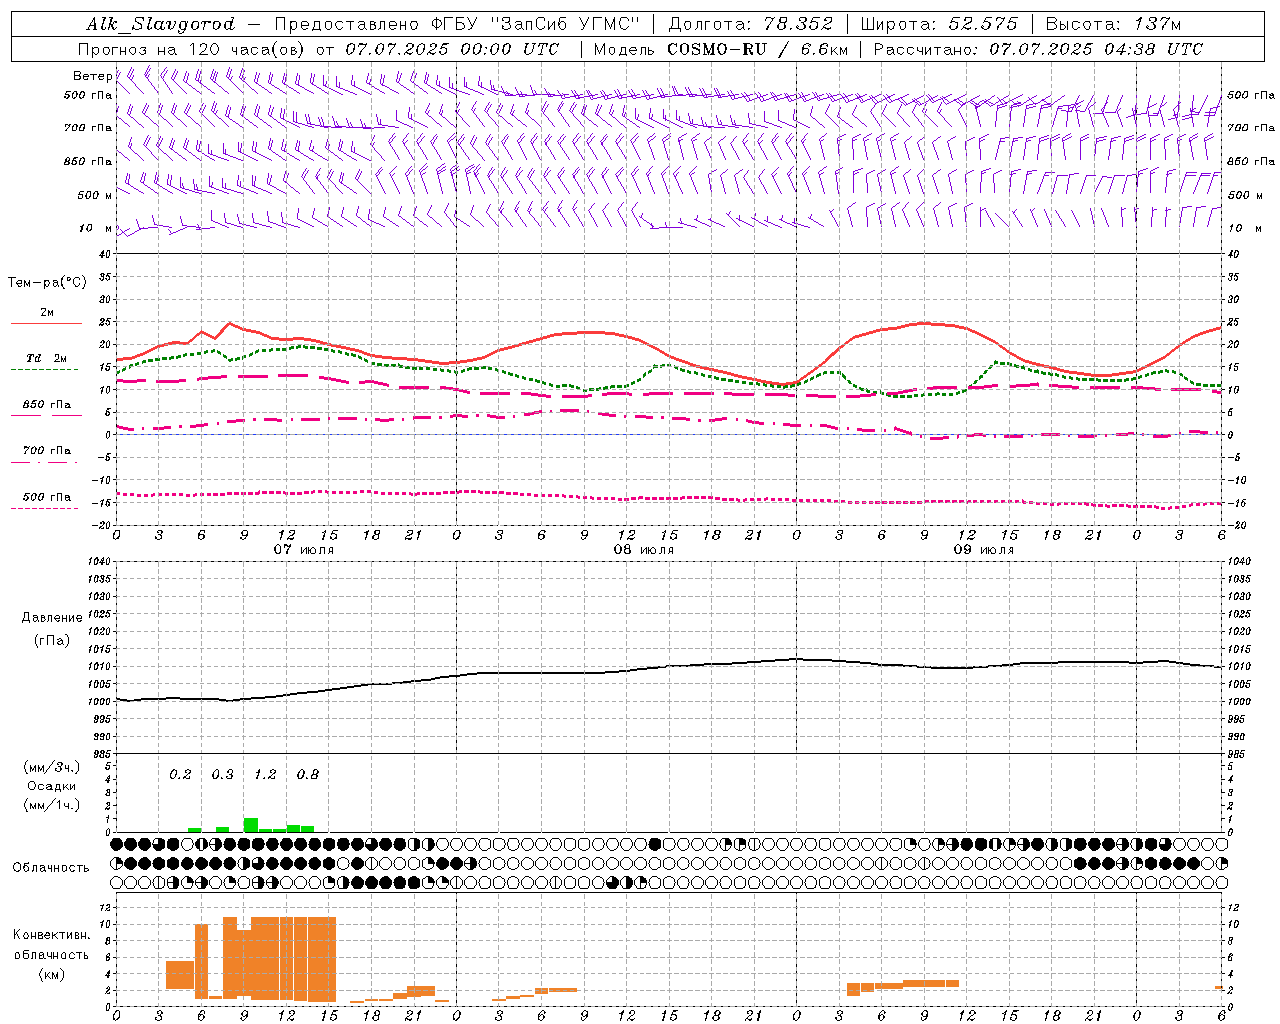Select the text 'Предоставлено ФГБУ "ЗапСиб УГМС"'
This screenshot has height=1024, width=1280.
457,24
